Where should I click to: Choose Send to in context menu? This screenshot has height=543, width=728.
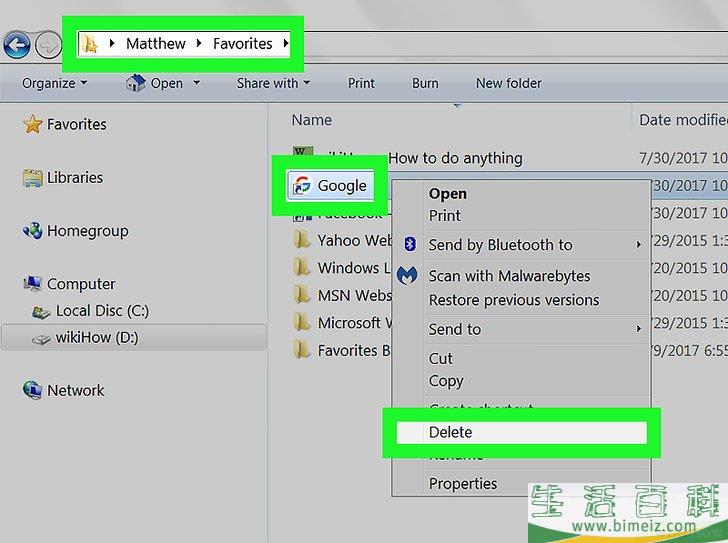(x=455, y=330)
